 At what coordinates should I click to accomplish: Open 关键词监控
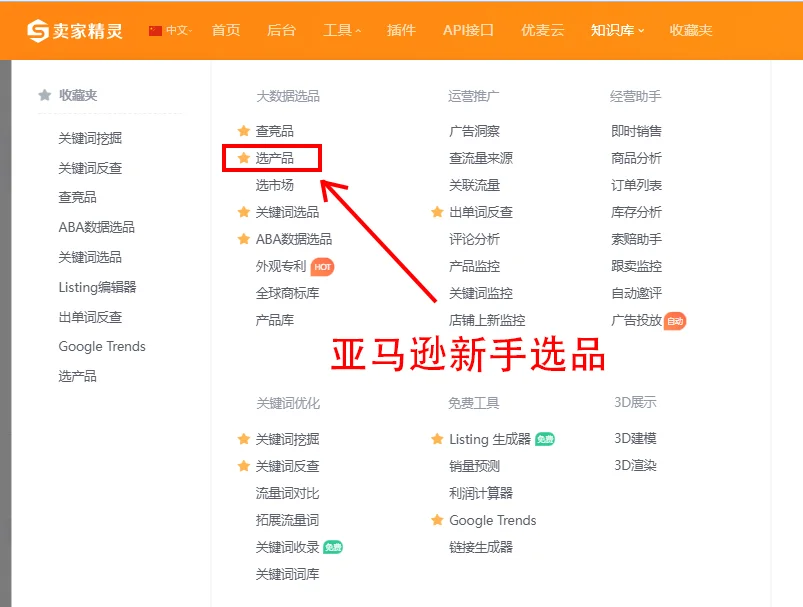(480, 294)
